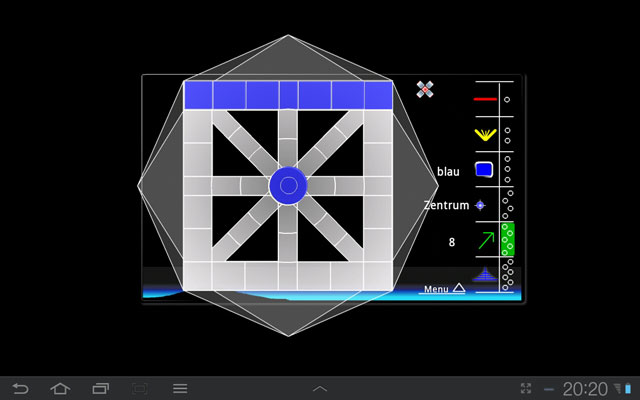
Task: Select the yellow fan rays icon
Action: [x=485, y=135]
